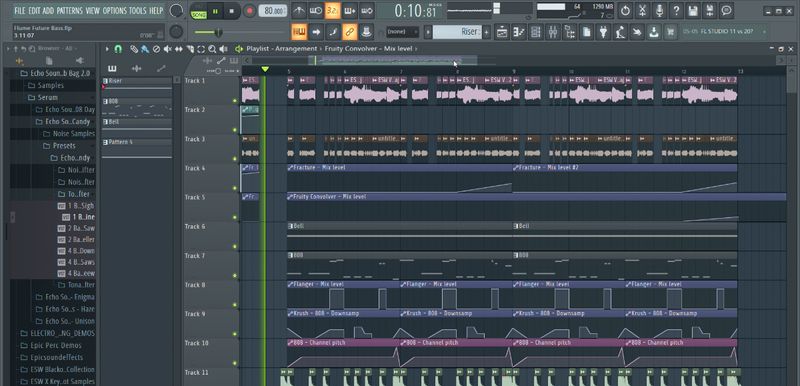Click the tempo 80.000 field
This screenshot has height=386, width=800.
[x=273, y=11]
